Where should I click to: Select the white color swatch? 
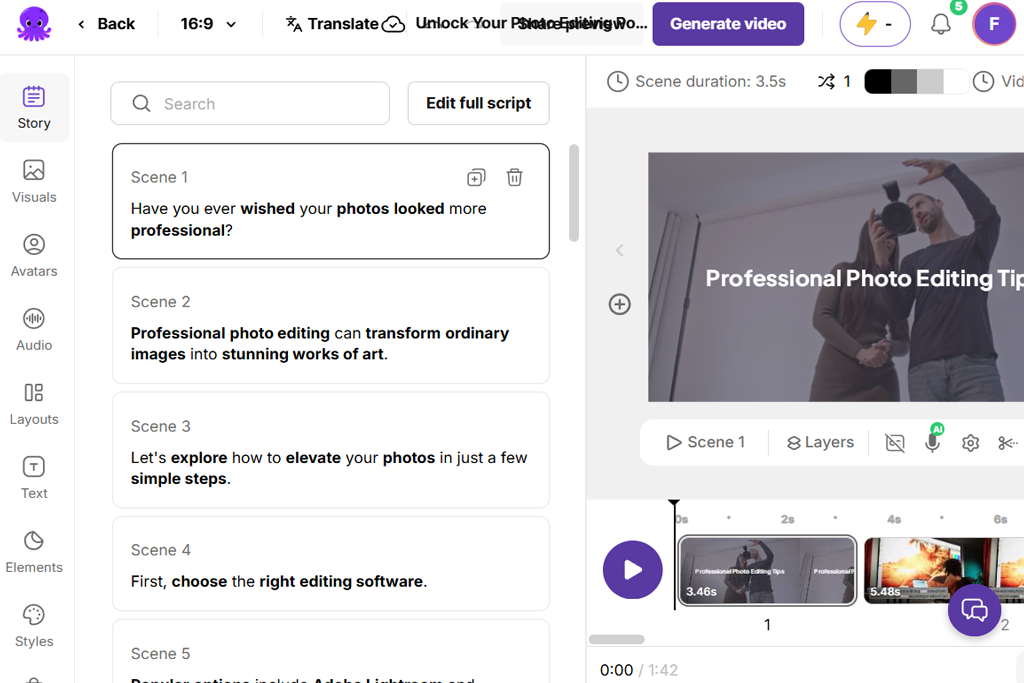pyautogui.click(x=955, y=82)
